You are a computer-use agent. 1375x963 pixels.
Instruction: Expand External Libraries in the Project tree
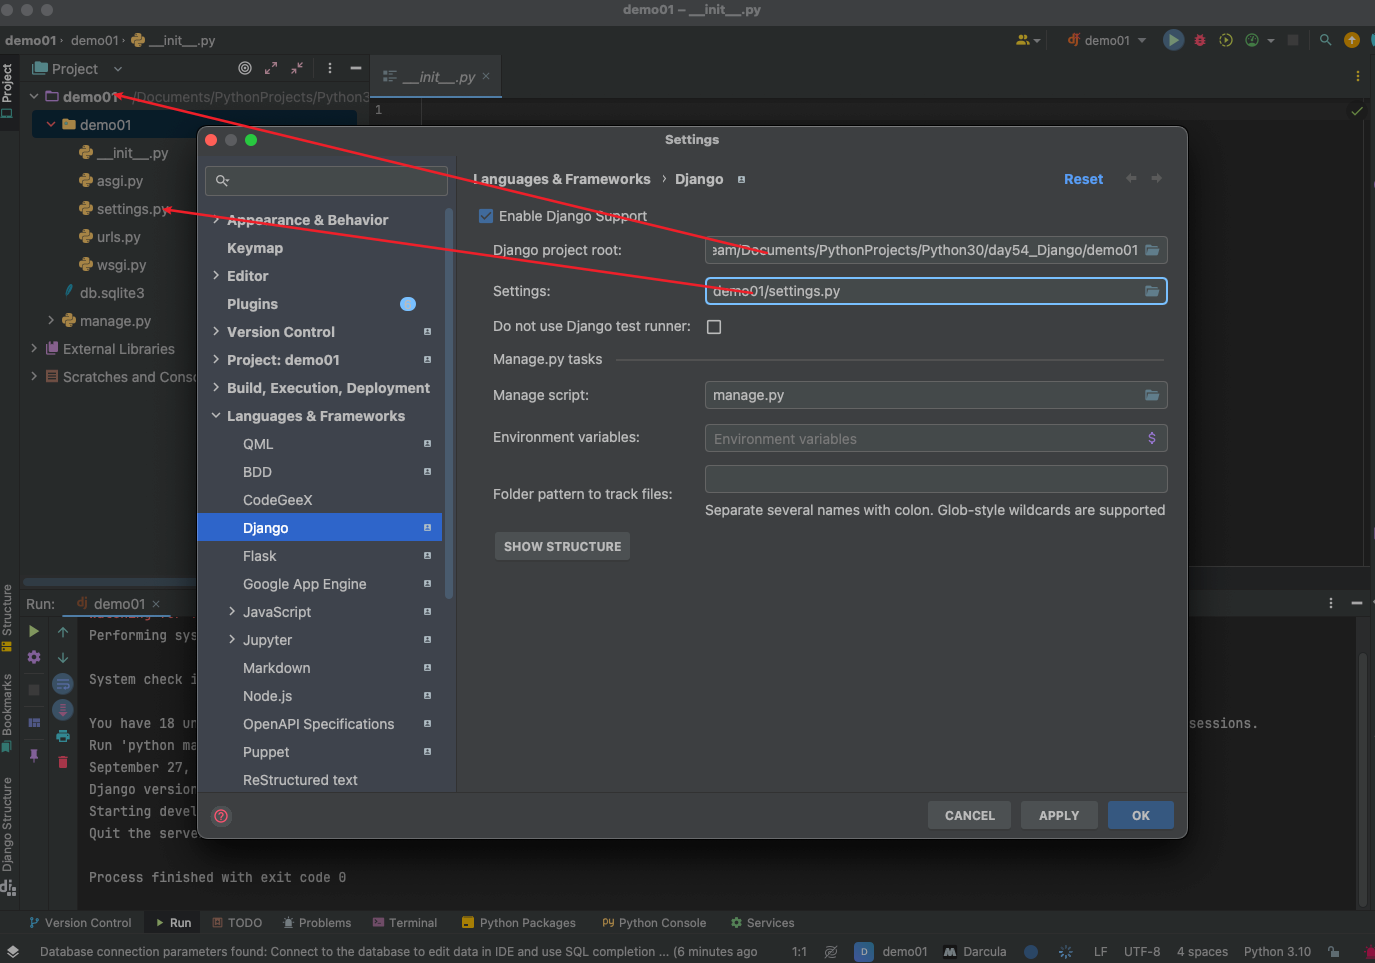pos(34,348)
